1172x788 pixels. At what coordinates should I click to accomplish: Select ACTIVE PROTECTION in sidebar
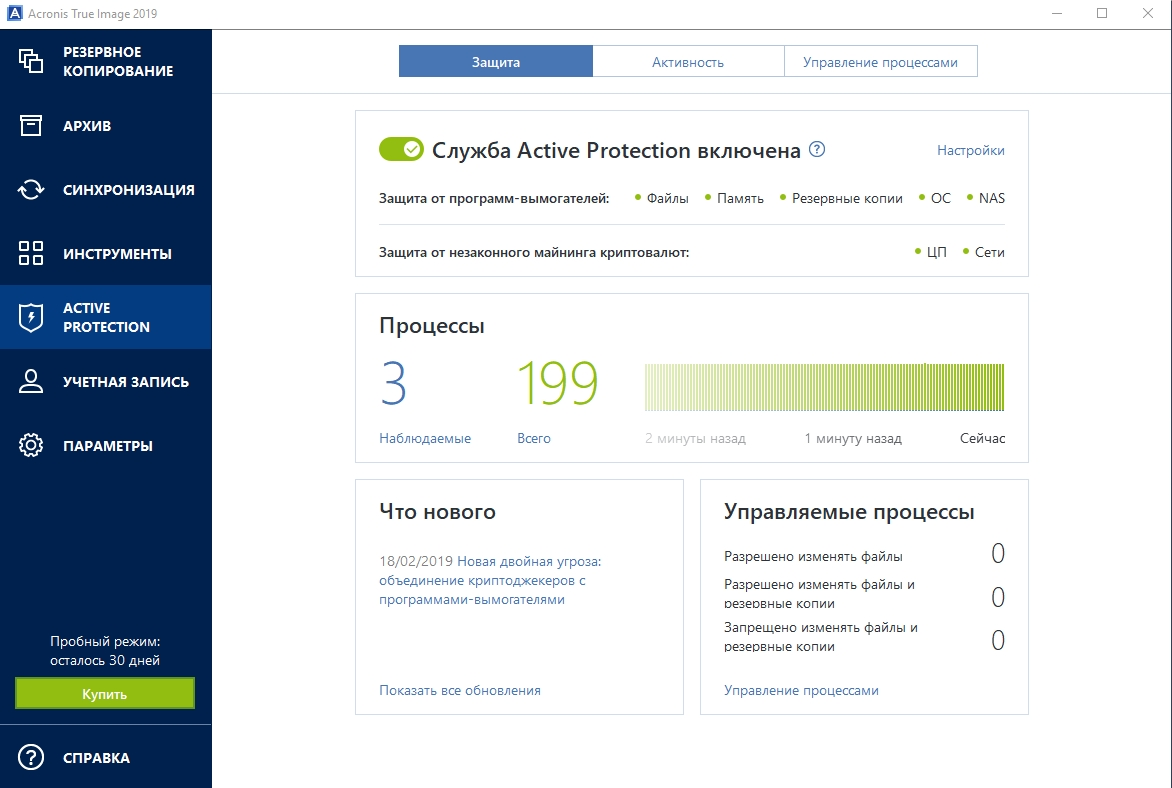click(106, 317)
